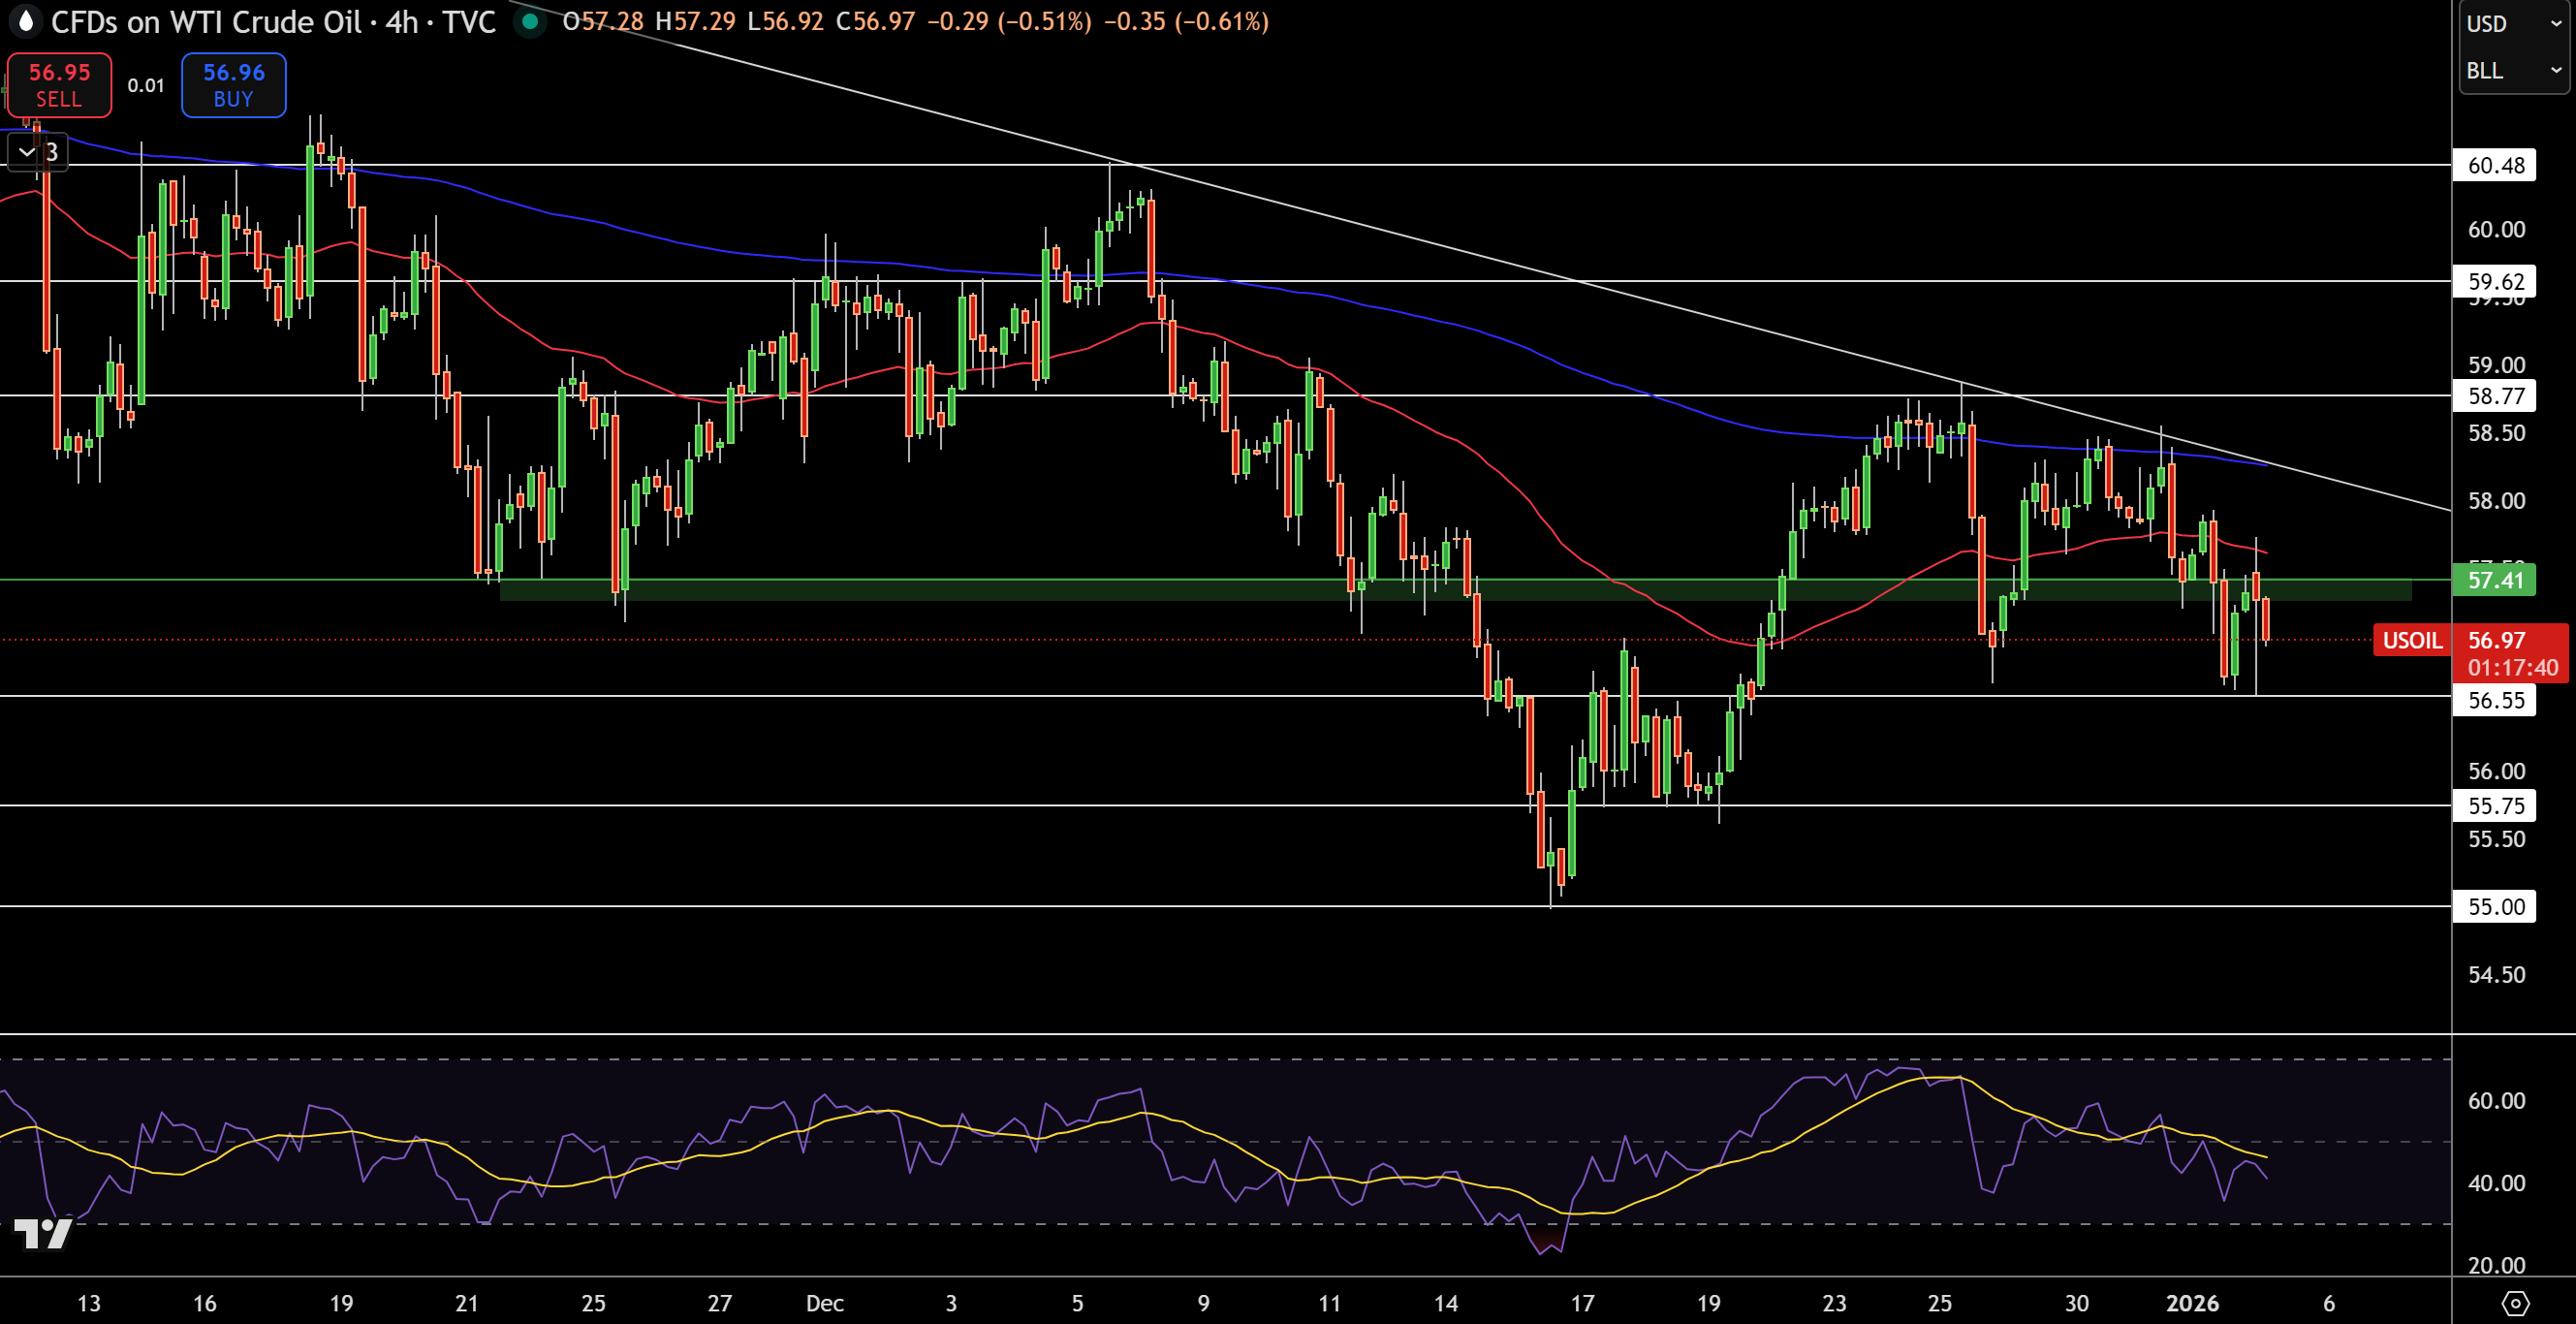Select the 58.77 horizontal line label
This screenshot has height=1324, width=2576.
pos(2495,395)
